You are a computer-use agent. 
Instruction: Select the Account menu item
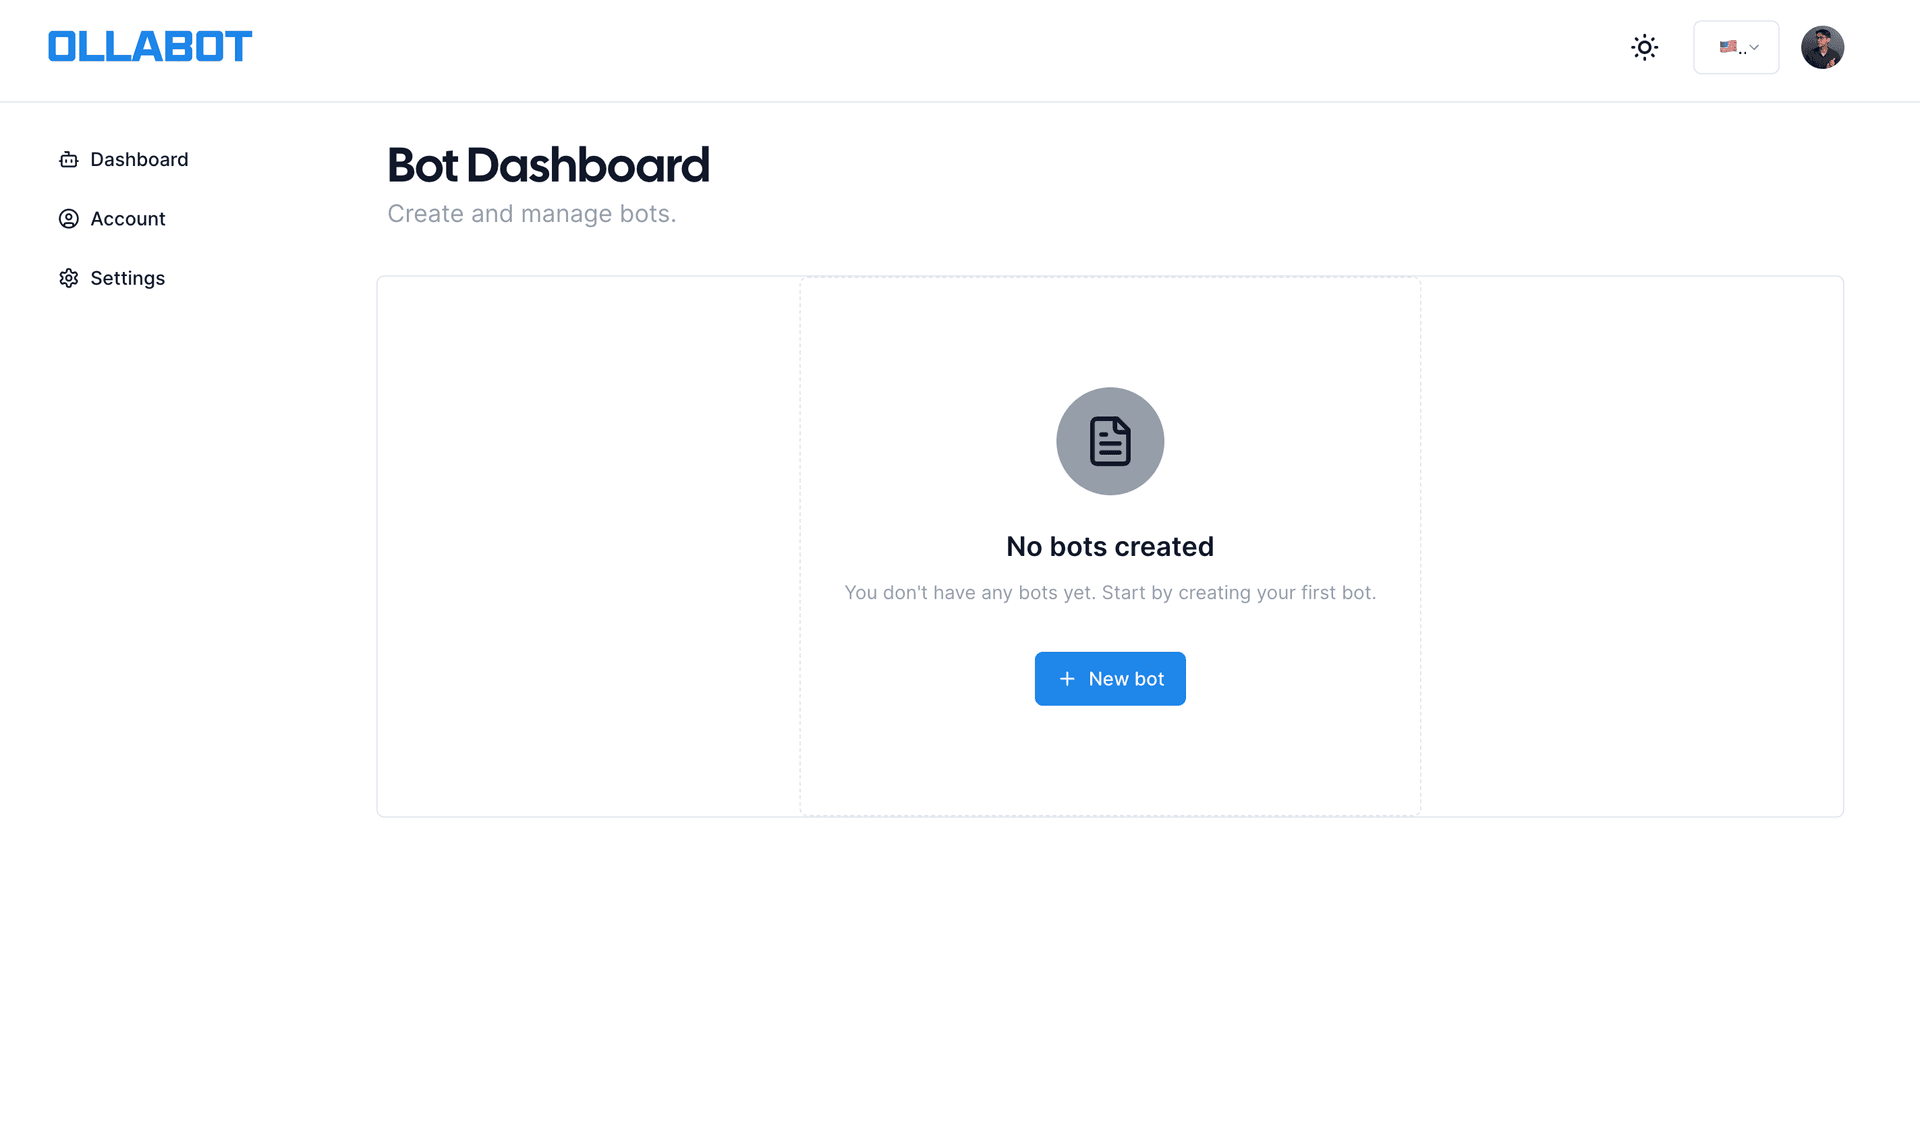point(127,218)
